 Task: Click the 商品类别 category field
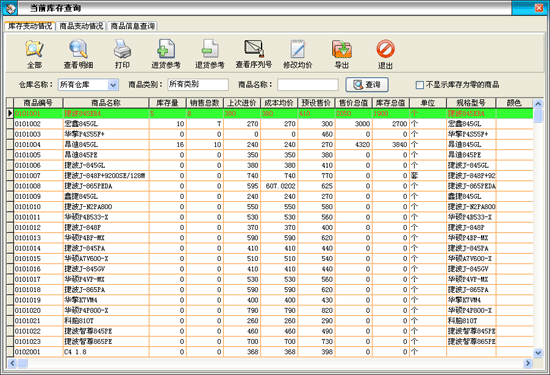(198, 85)
